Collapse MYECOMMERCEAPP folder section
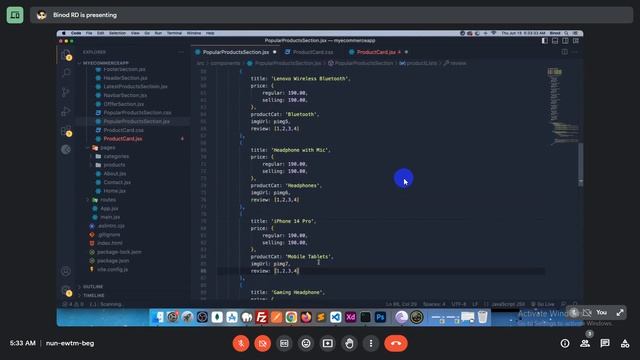The width and height of the screenshot is (640, 360). [106, 63]
